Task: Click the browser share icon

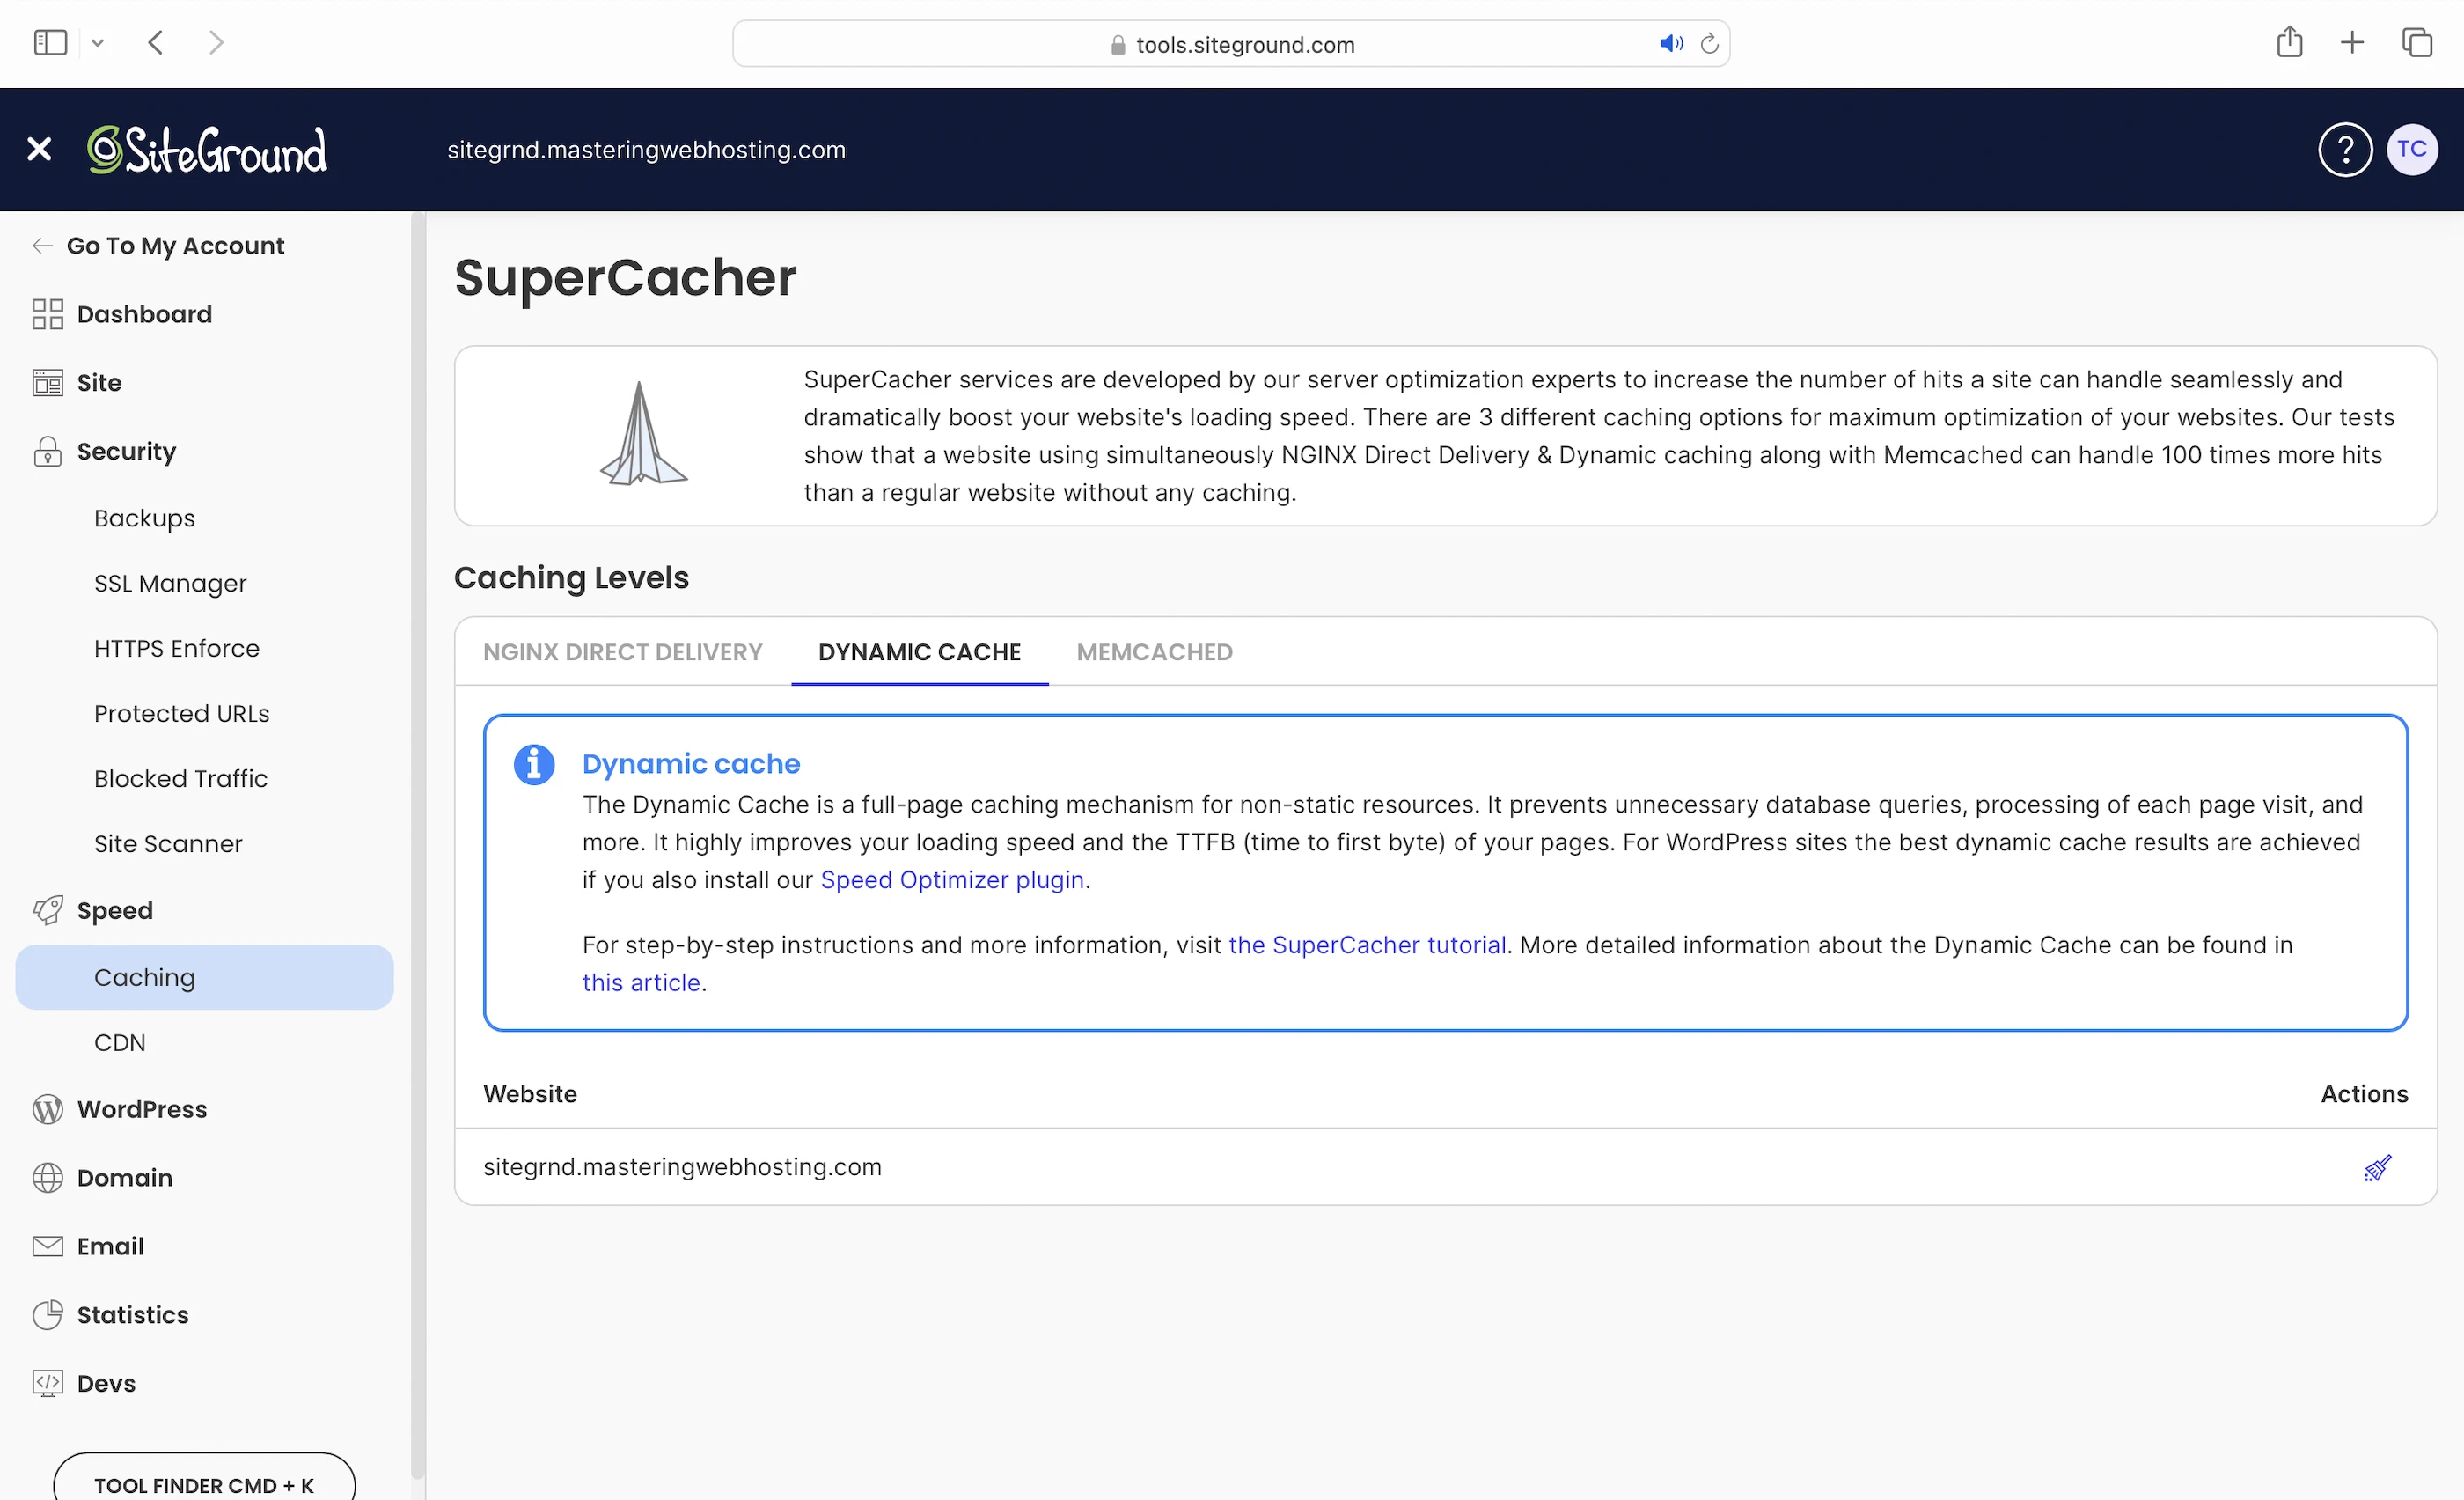Action: click(2289, 43)
